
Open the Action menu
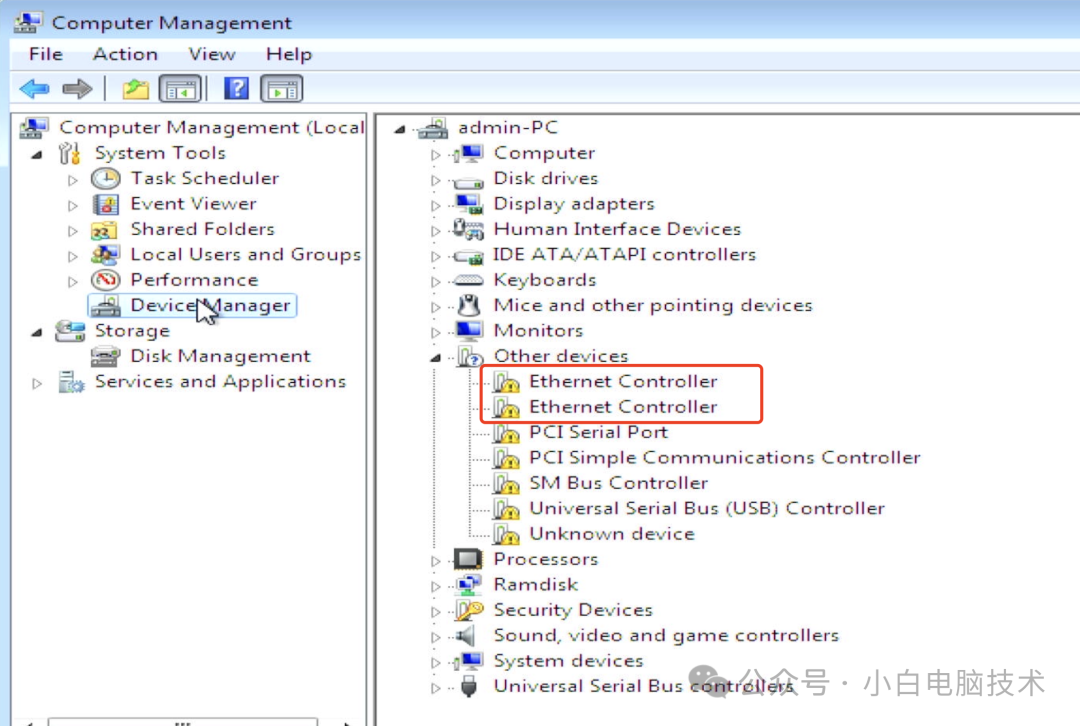coord(125,54)
